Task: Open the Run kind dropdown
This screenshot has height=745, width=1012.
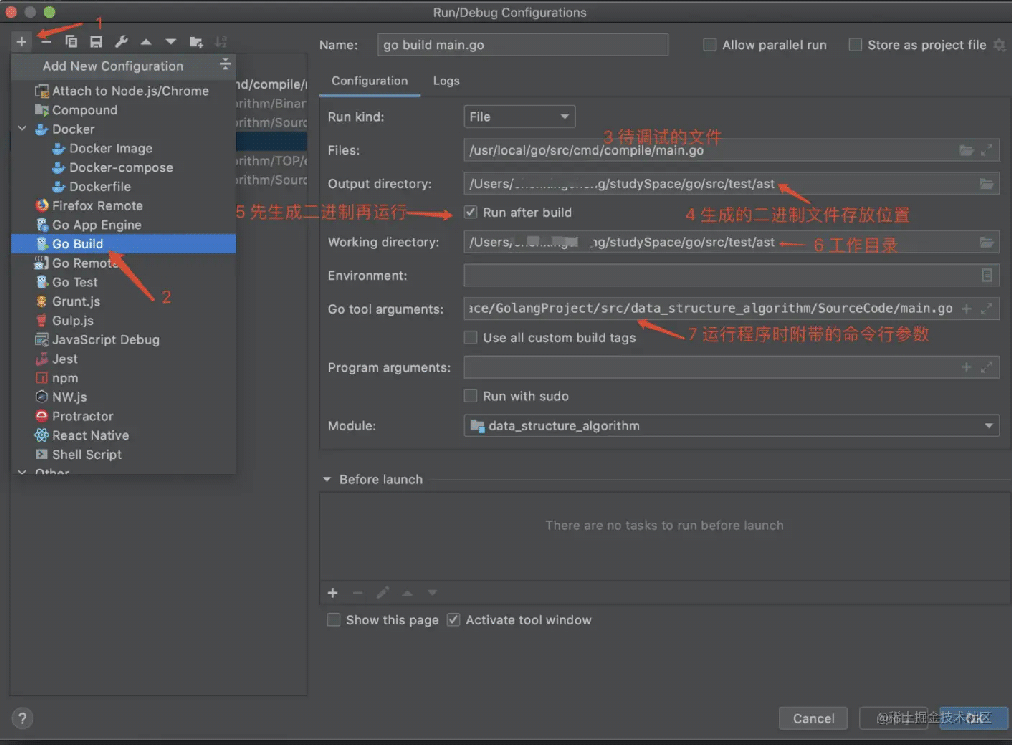Action: pyautogui.click(x=519, y=117)
